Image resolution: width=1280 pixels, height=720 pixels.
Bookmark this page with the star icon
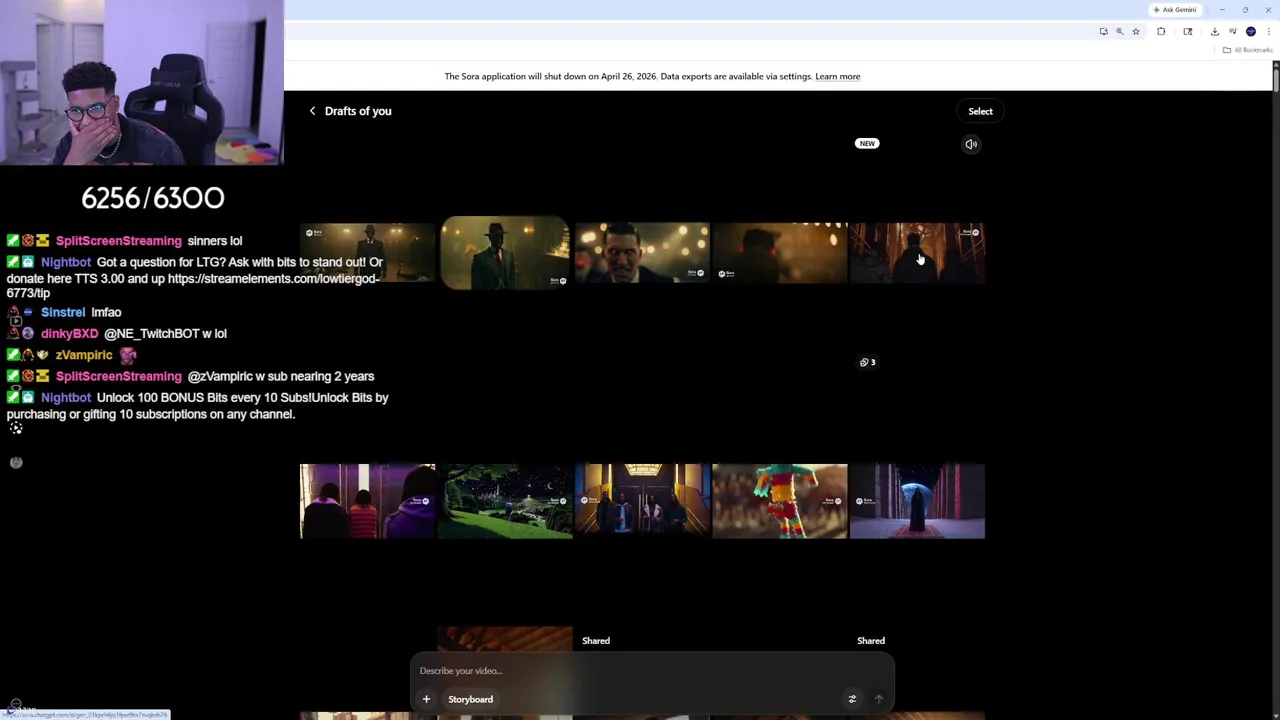click(x=1136, y=32)
